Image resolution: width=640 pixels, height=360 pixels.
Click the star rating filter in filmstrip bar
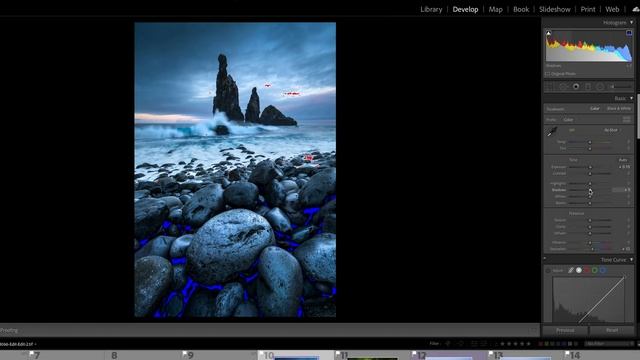pos(515,344)
